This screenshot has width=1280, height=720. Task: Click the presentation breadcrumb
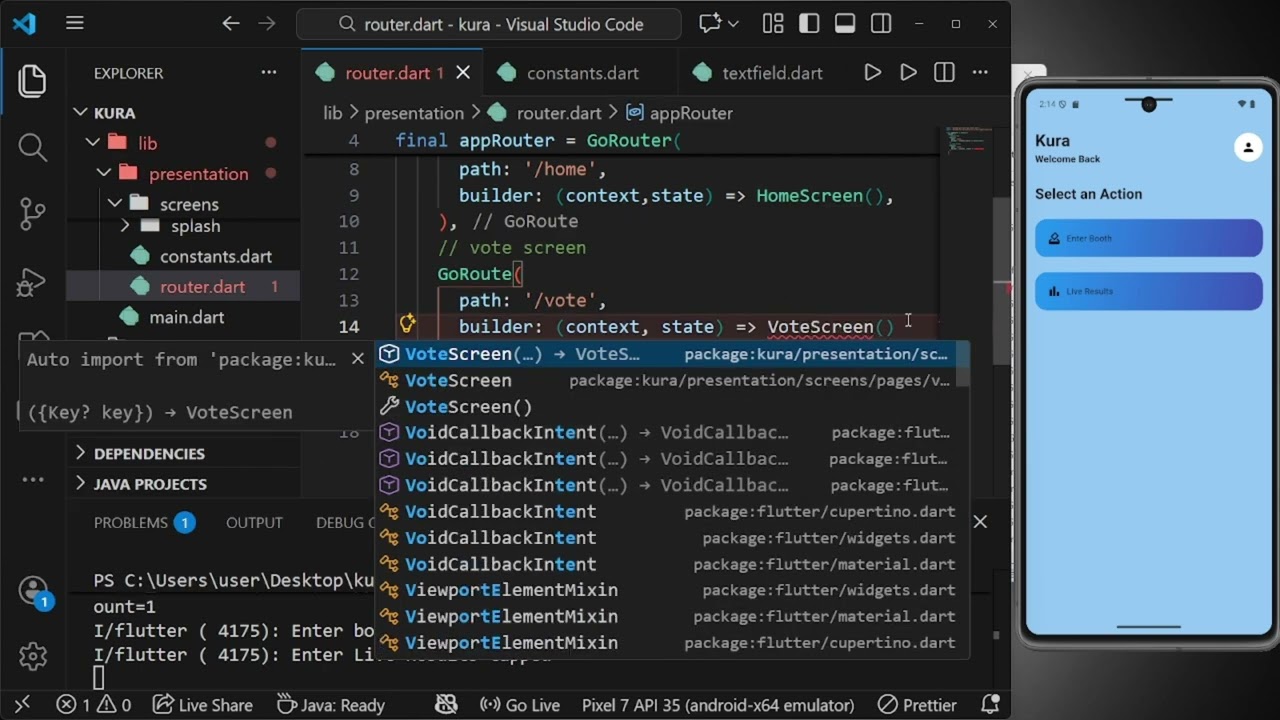[414, 113]
